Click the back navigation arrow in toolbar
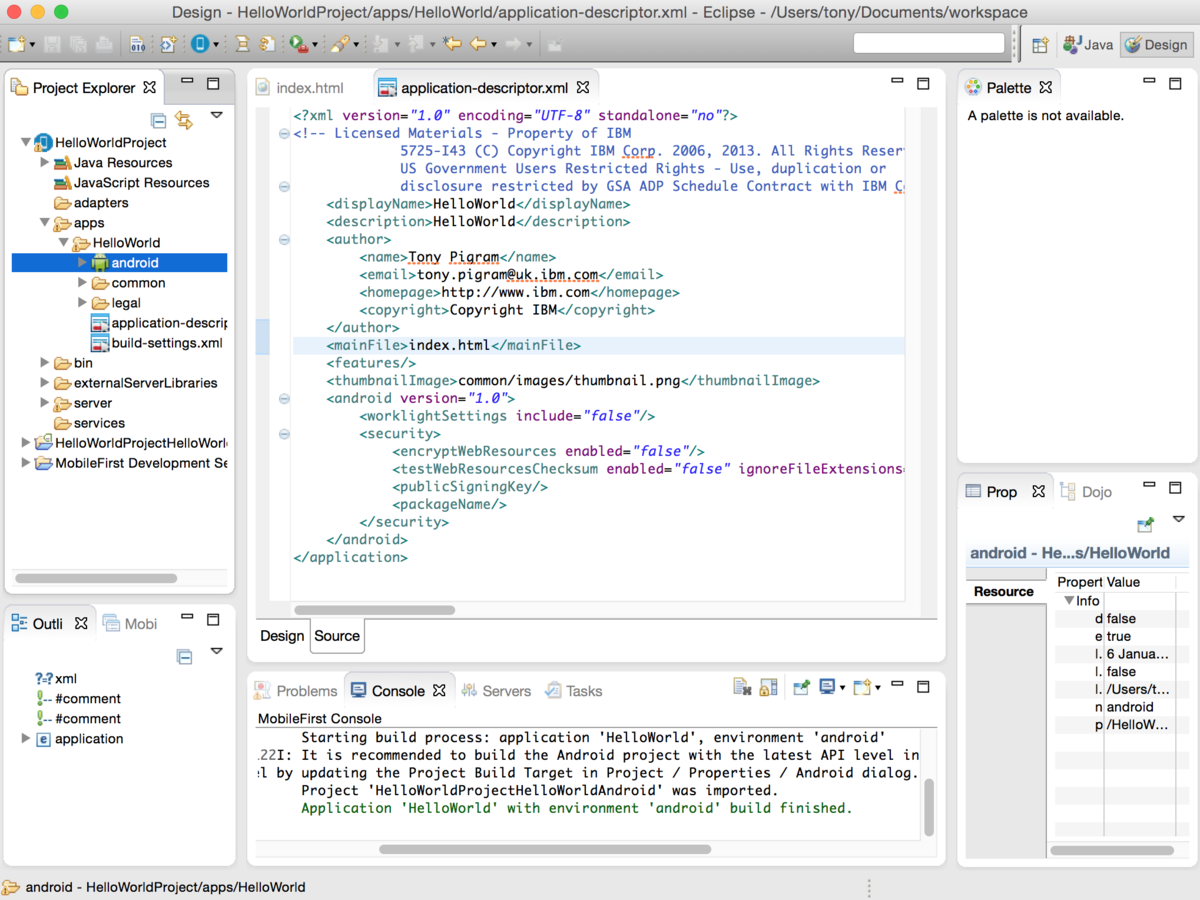1200x900 pixels. click(x=478, y=44)
